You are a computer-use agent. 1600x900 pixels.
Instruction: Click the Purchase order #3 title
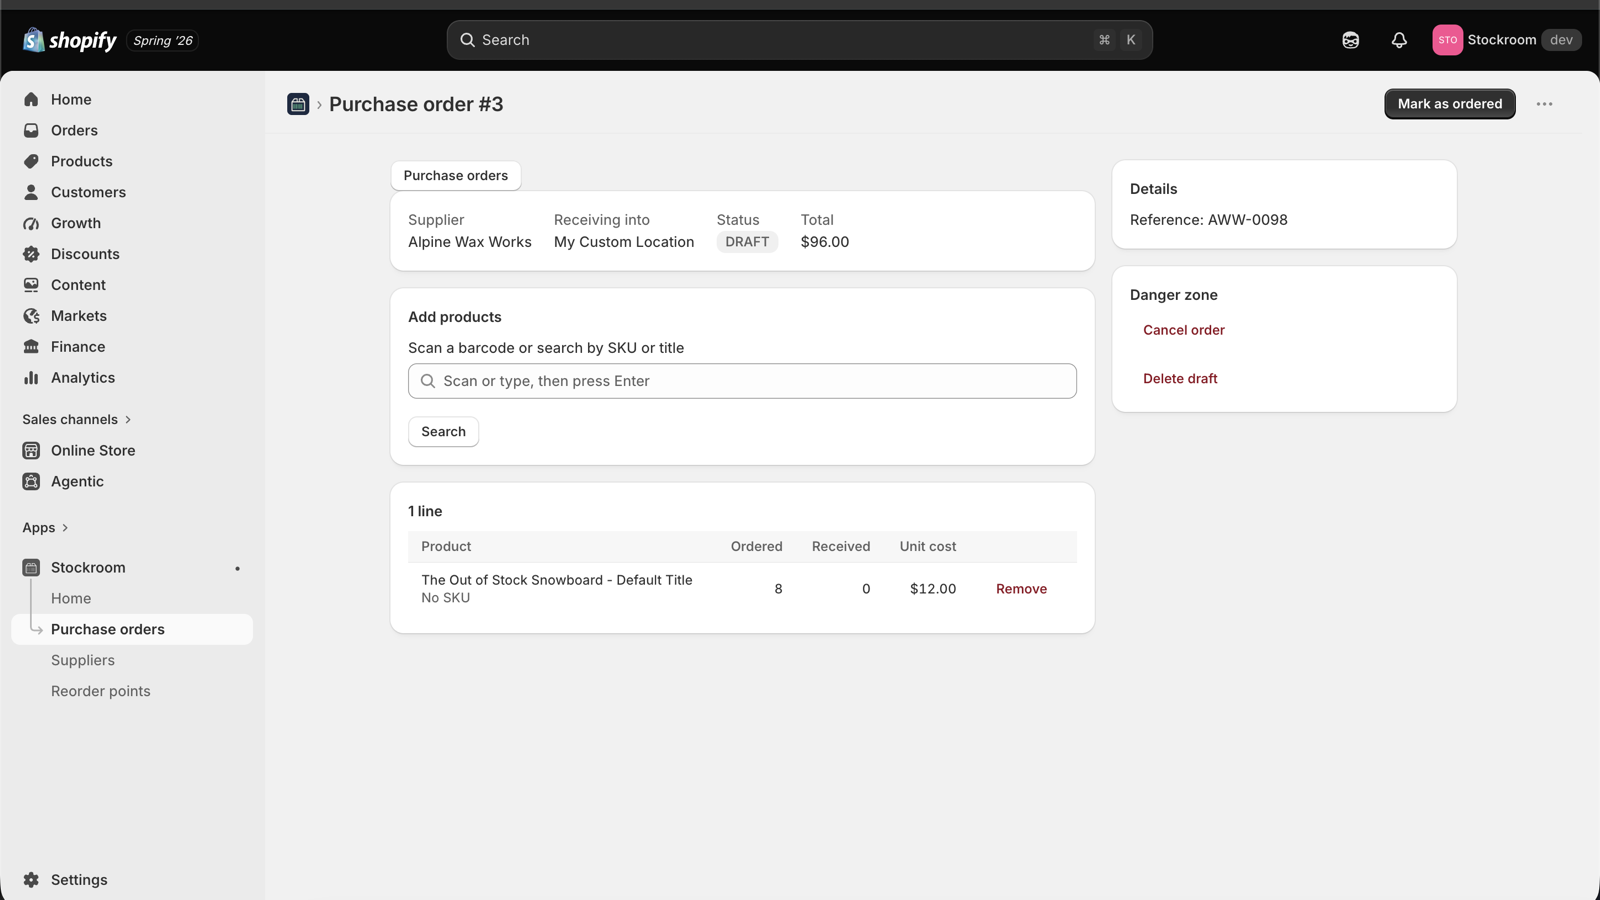[416, 104]
